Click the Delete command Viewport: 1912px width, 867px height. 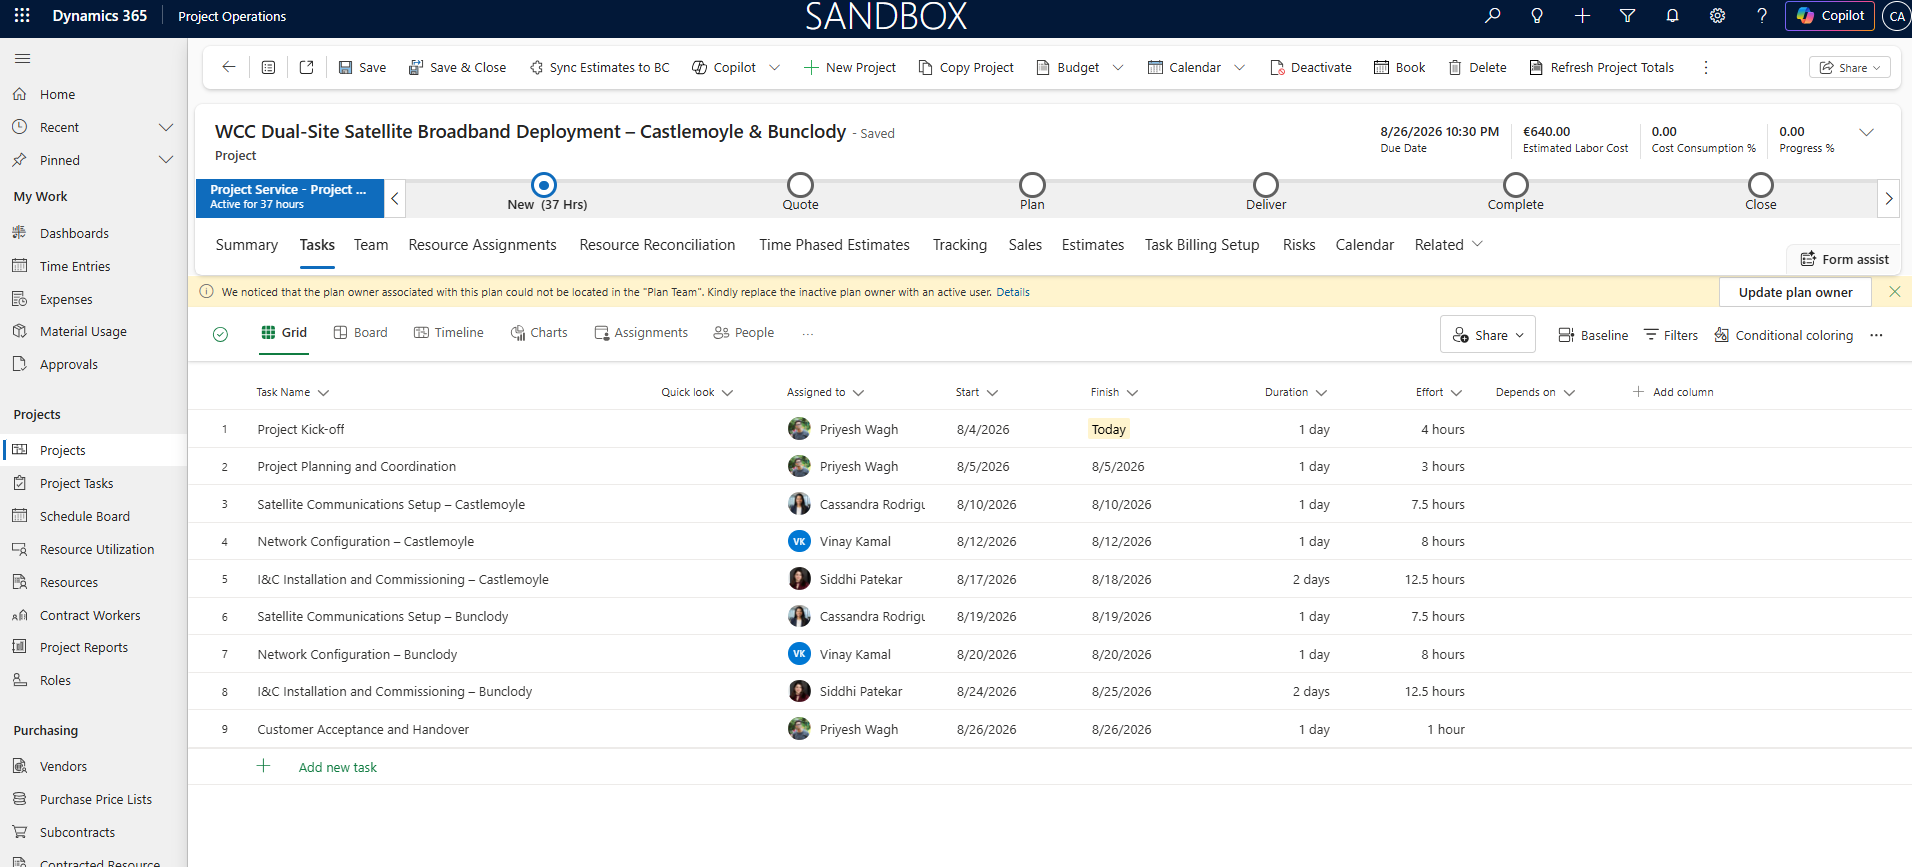[1477, 67]
